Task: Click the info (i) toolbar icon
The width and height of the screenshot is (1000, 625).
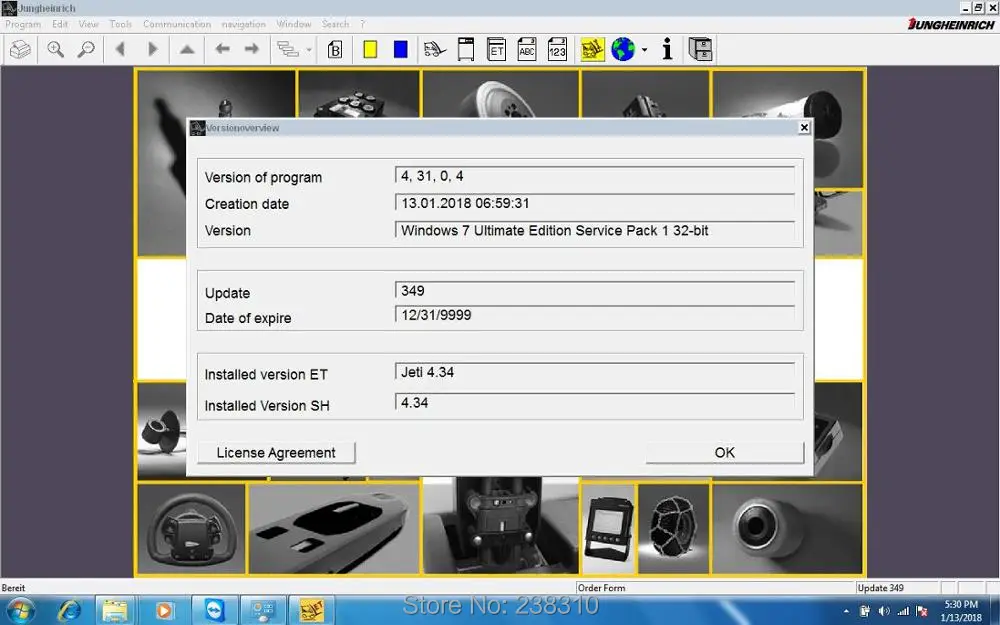Action: pyautogui.click(x=667, y=48)
